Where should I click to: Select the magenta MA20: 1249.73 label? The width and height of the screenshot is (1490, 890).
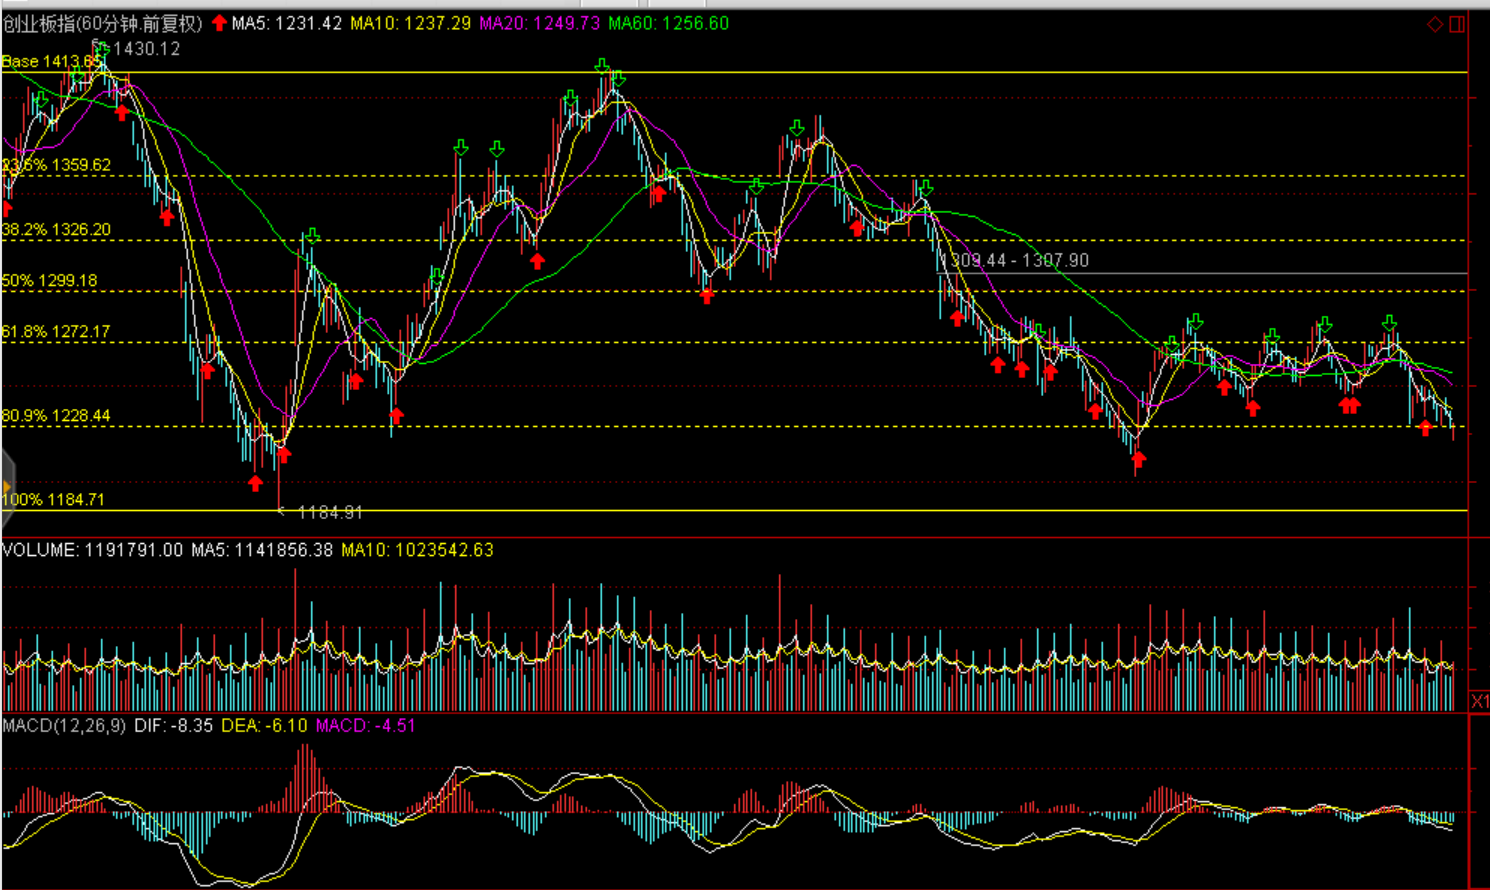click(540, 23)
